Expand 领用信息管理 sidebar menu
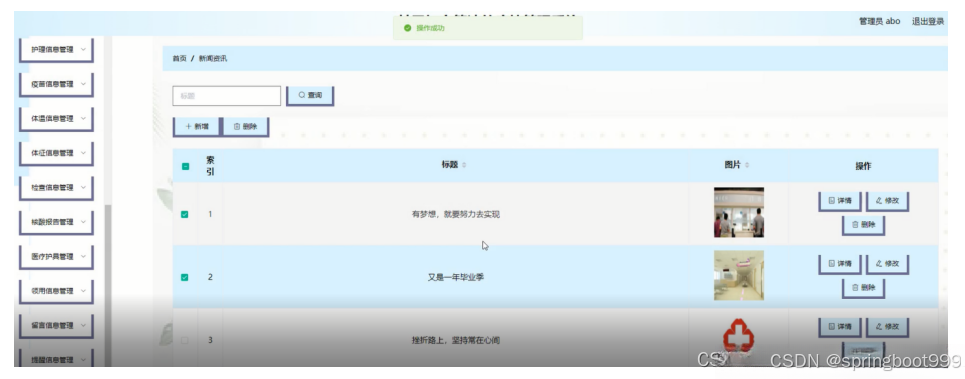The height and width of the screenshot is (379, 965). (57, 291)
